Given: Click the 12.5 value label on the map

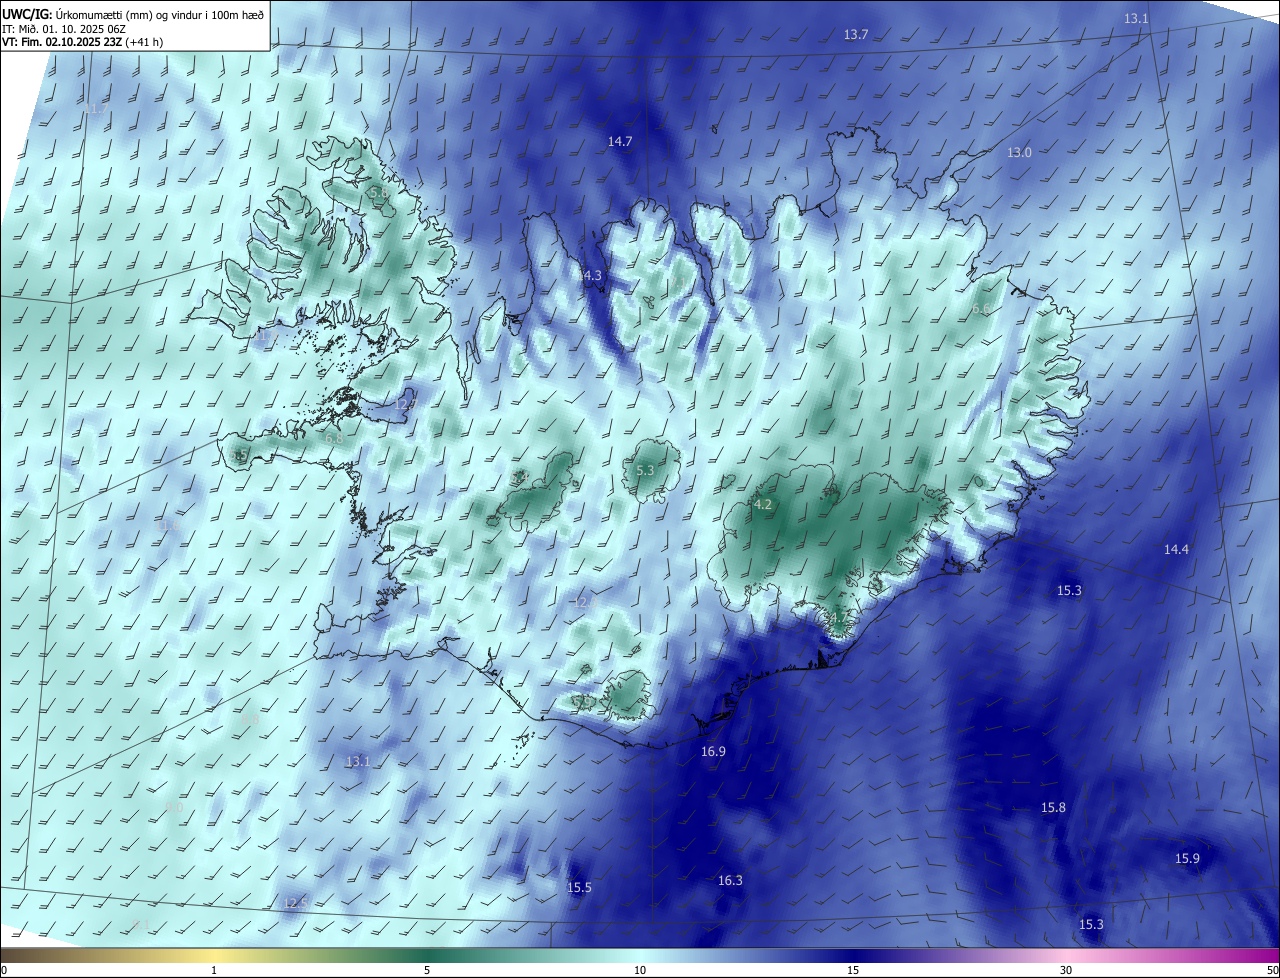Looking at the screenshot, I should coord(296,904).
